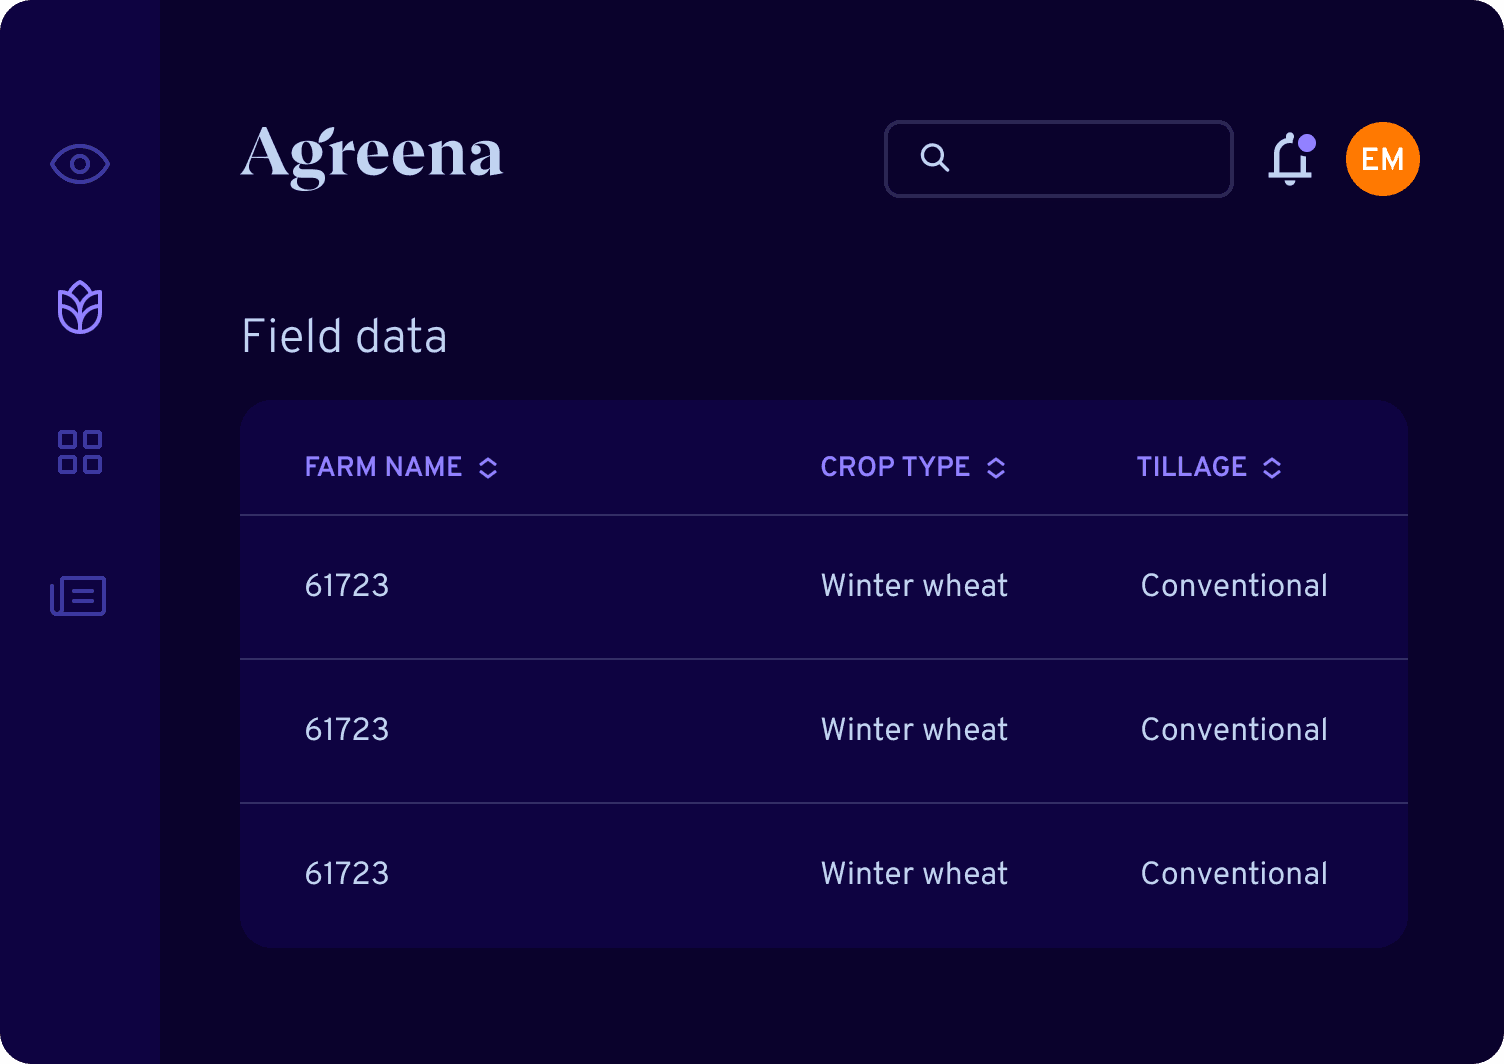
Task: Sort by the CROP TYPE chevron arrows
Action: click(x=996, y=468)
